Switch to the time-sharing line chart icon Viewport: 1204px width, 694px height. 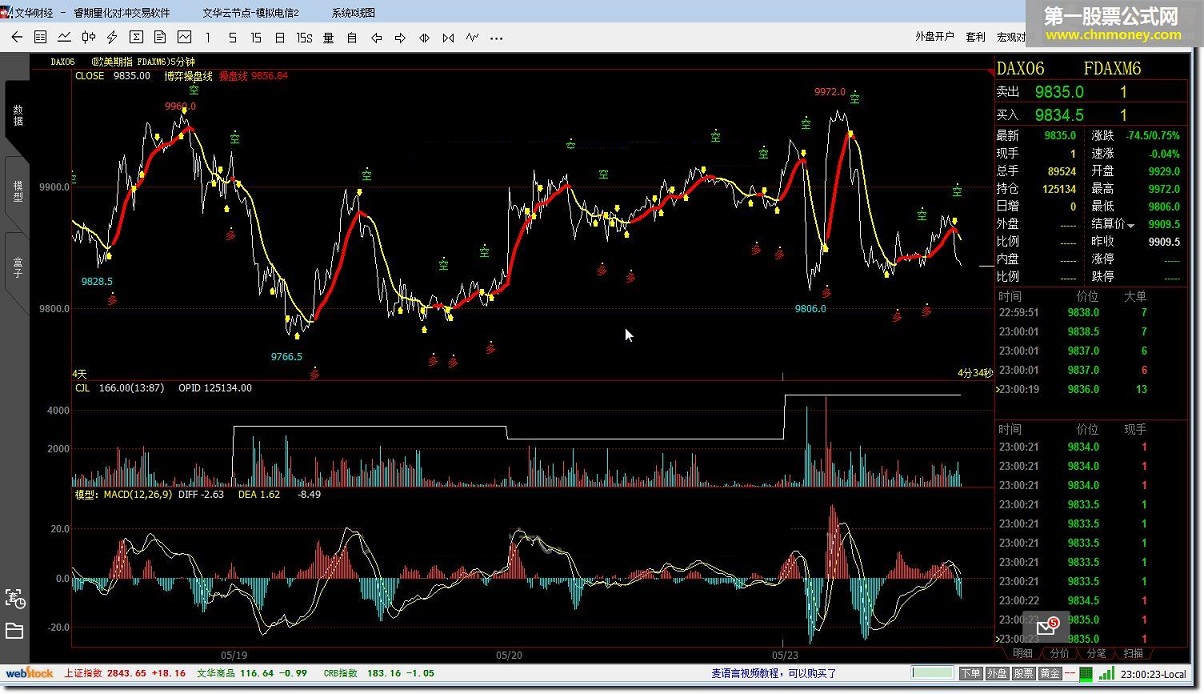[x=64, y=37]
